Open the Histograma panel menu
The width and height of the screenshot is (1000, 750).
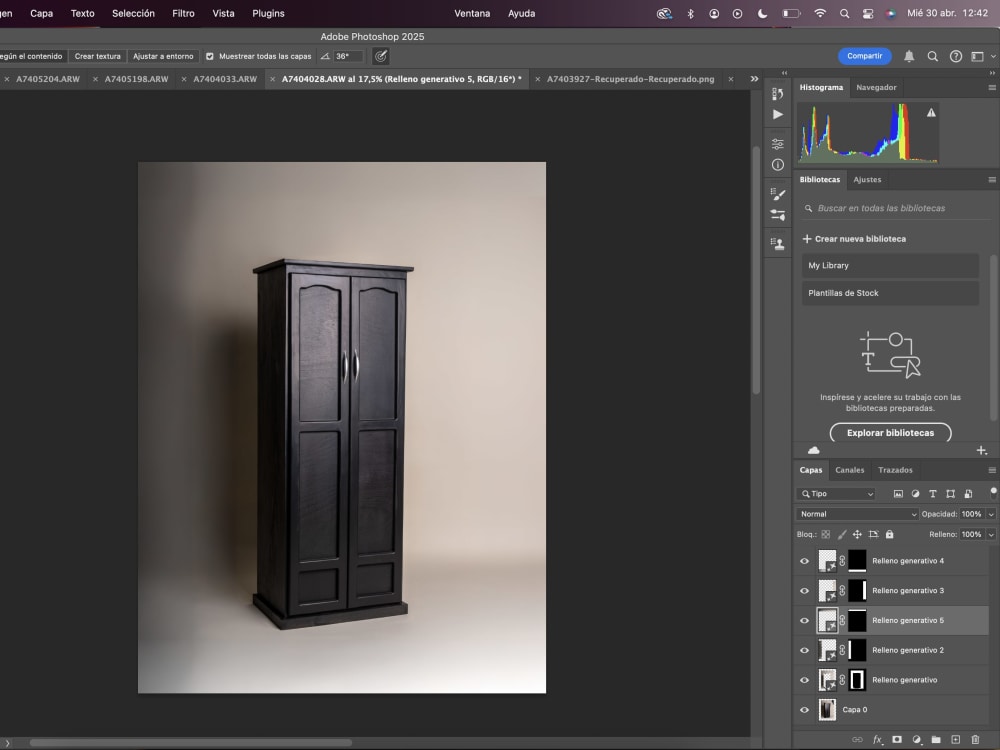coord(992,87)
